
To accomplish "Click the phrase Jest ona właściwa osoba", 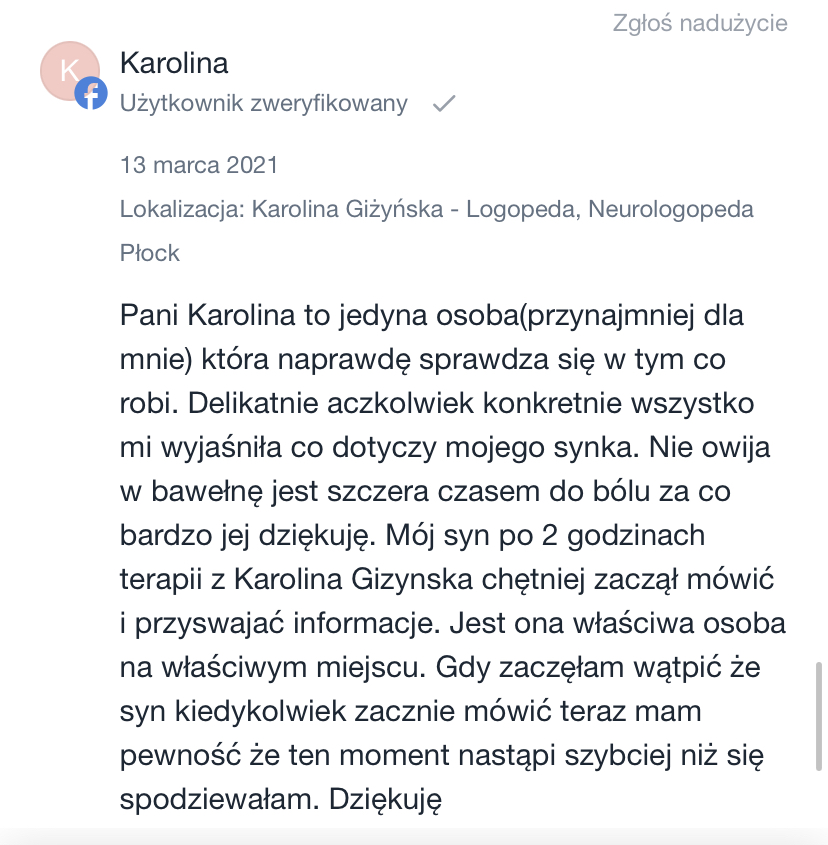I will coord(618,624).
